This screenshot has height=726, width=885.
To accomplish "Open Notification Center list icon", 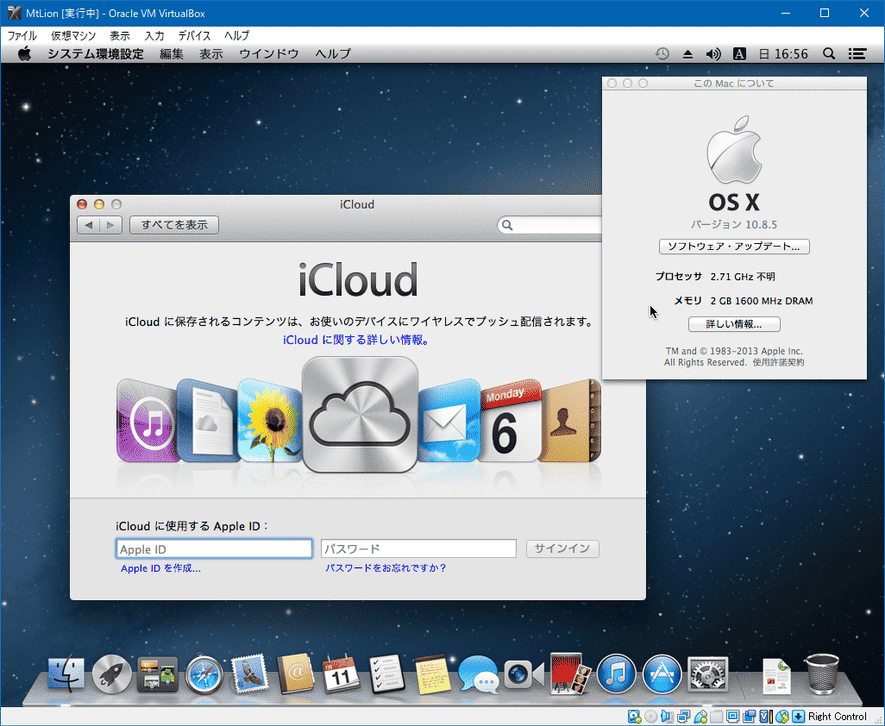I will click(x=857, y=54).
